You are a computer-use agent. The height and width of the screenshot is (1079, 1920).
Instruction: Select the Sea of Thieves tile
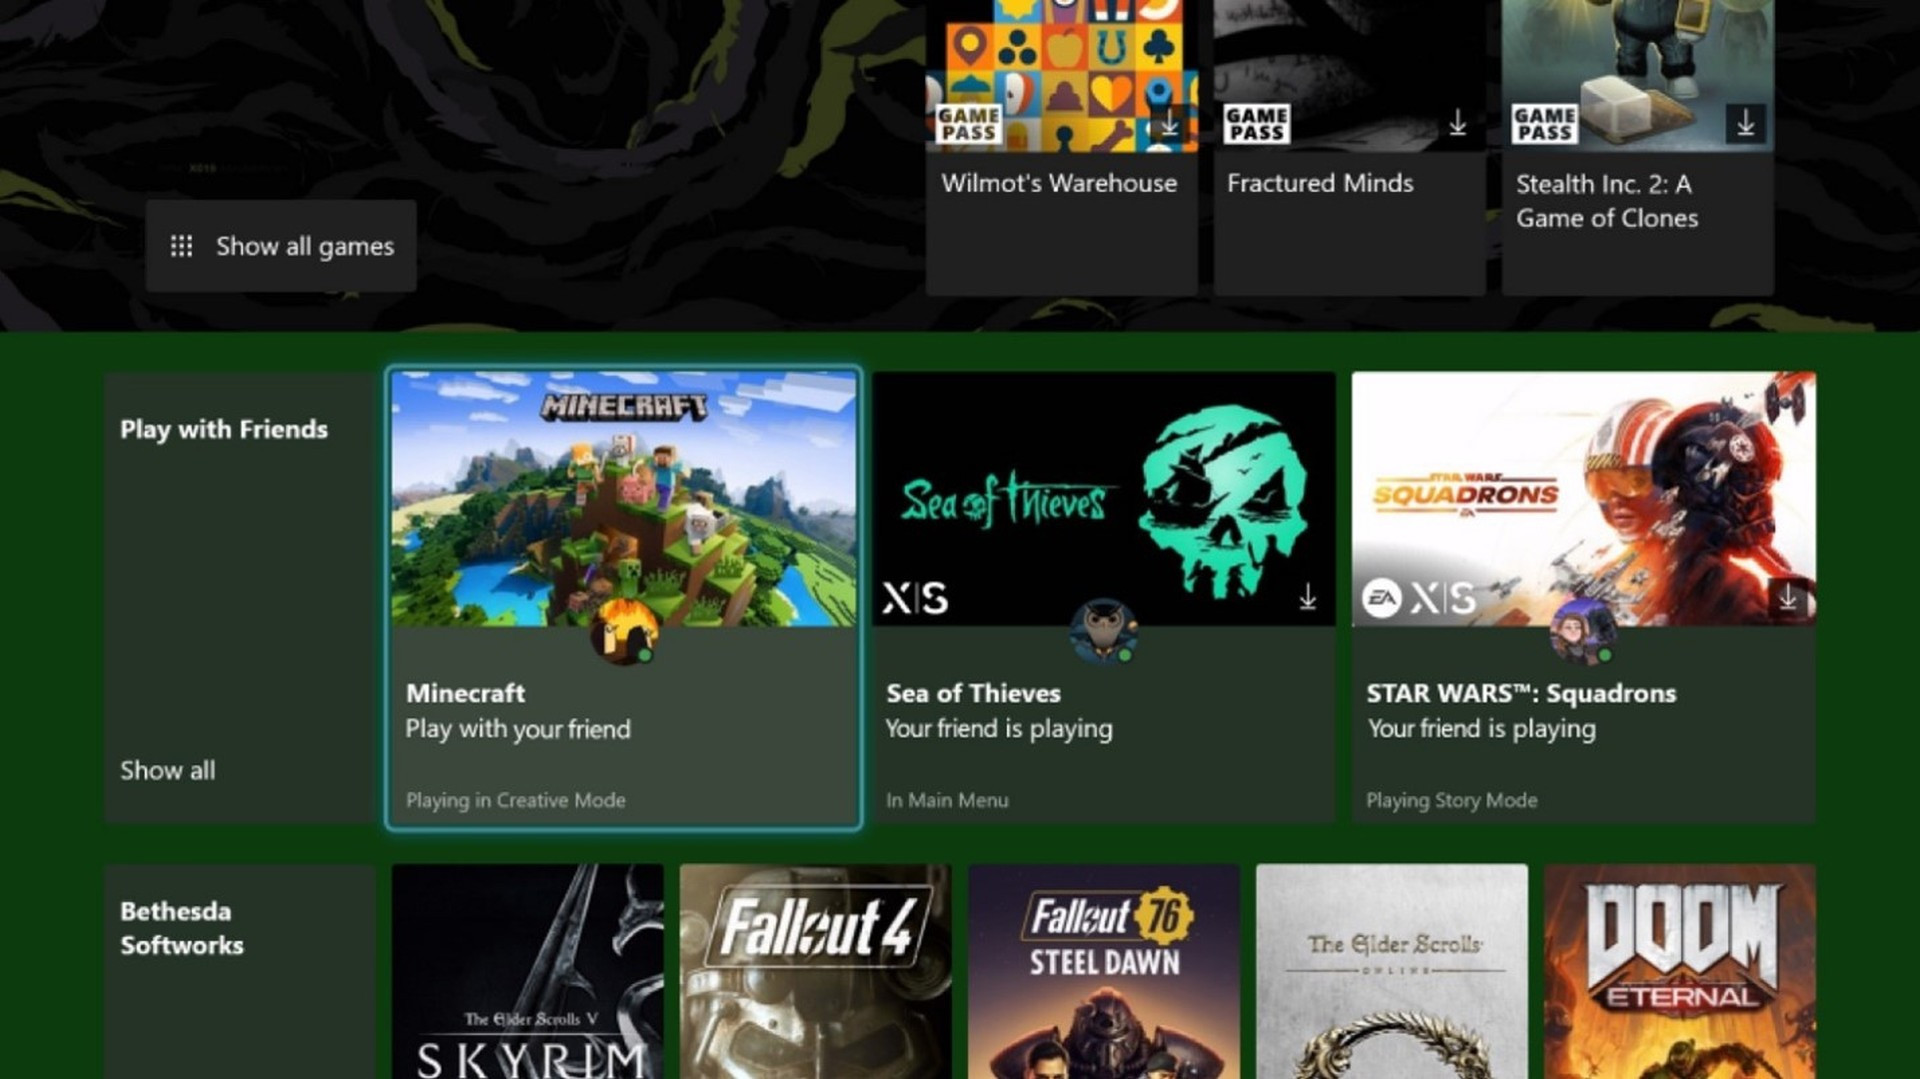(1103, 510)
